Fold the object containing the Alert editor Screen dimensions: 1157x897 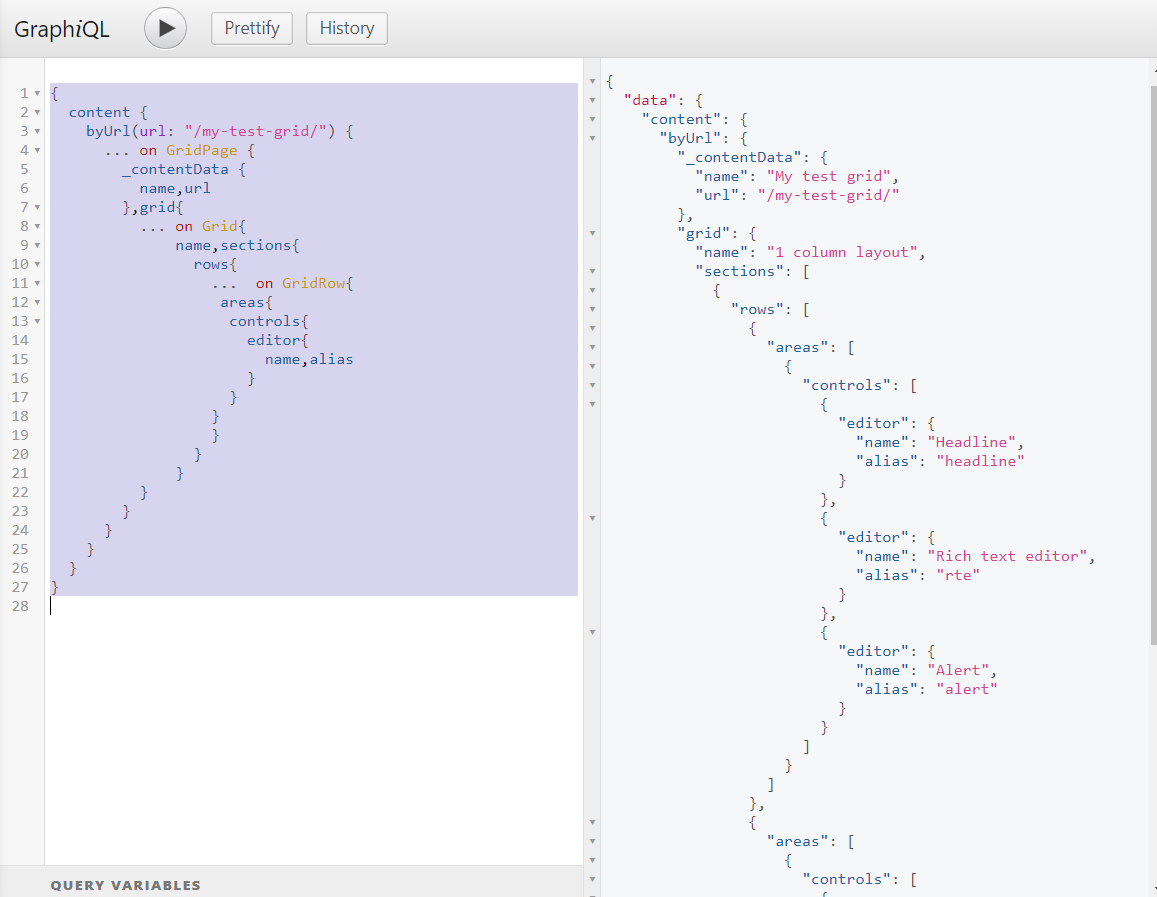pyautogui.click(x=593, y=632)
